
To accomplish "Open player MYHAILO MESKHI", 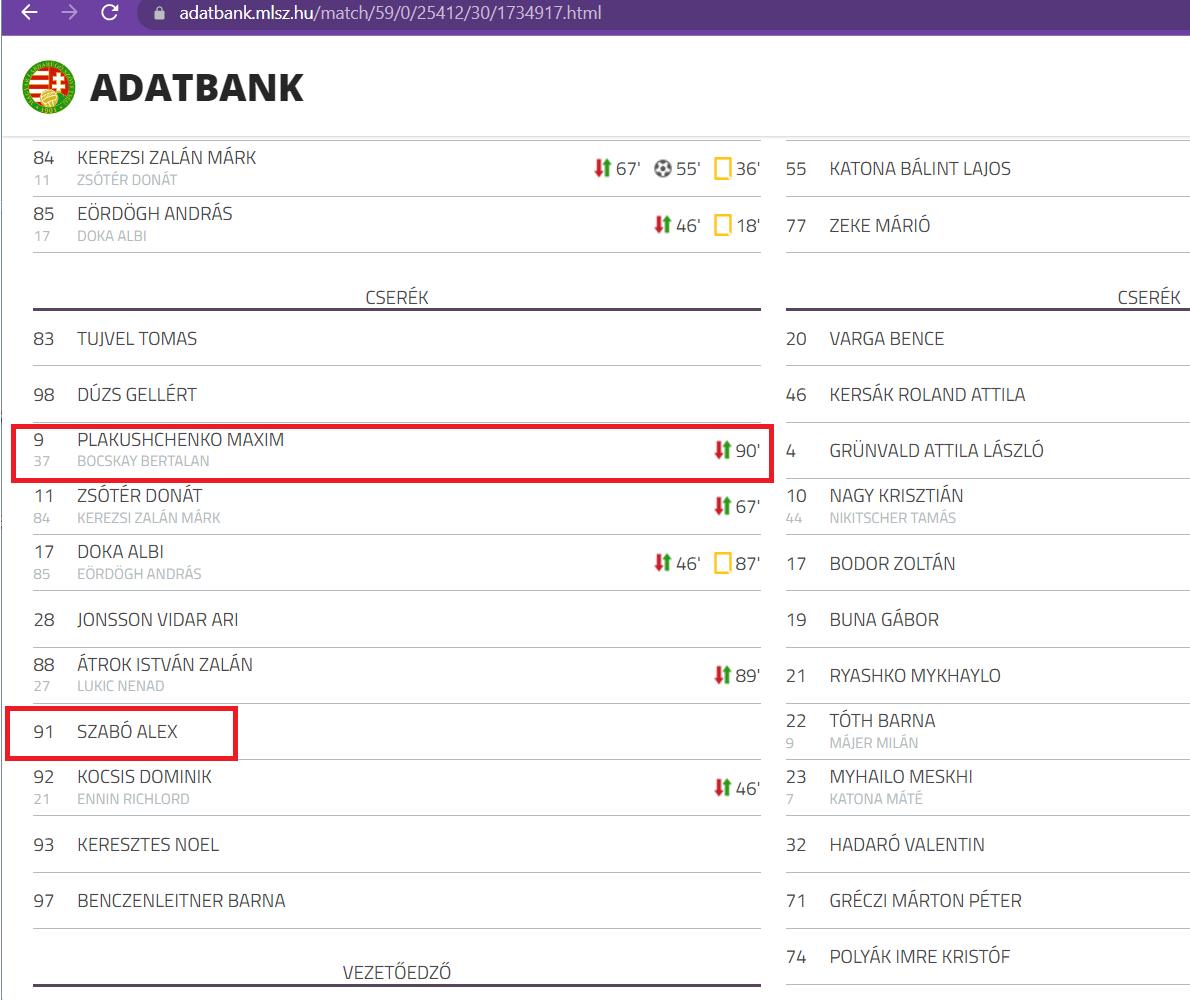I will click(x=900, y=777).
